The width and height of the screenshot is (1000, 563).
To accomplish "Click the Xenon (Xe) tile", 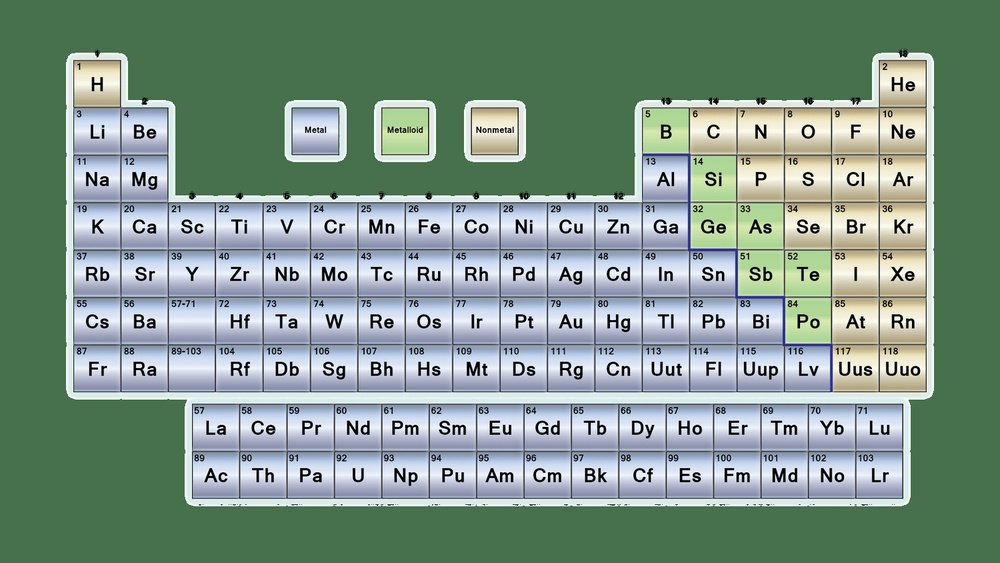I will (902, 273).
